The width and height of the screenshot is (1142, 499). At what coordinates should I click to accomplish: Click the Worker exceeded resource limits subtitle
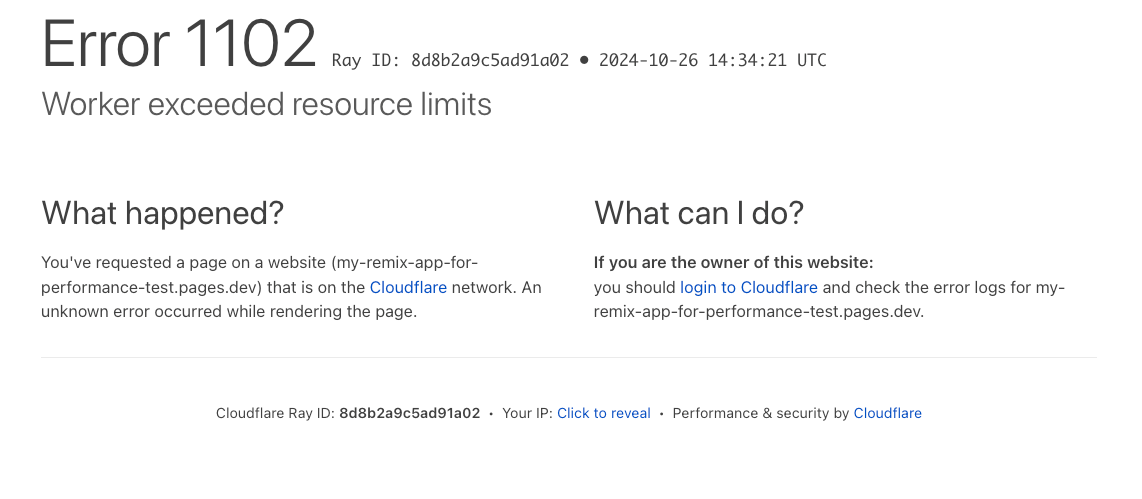coord(267,104)
